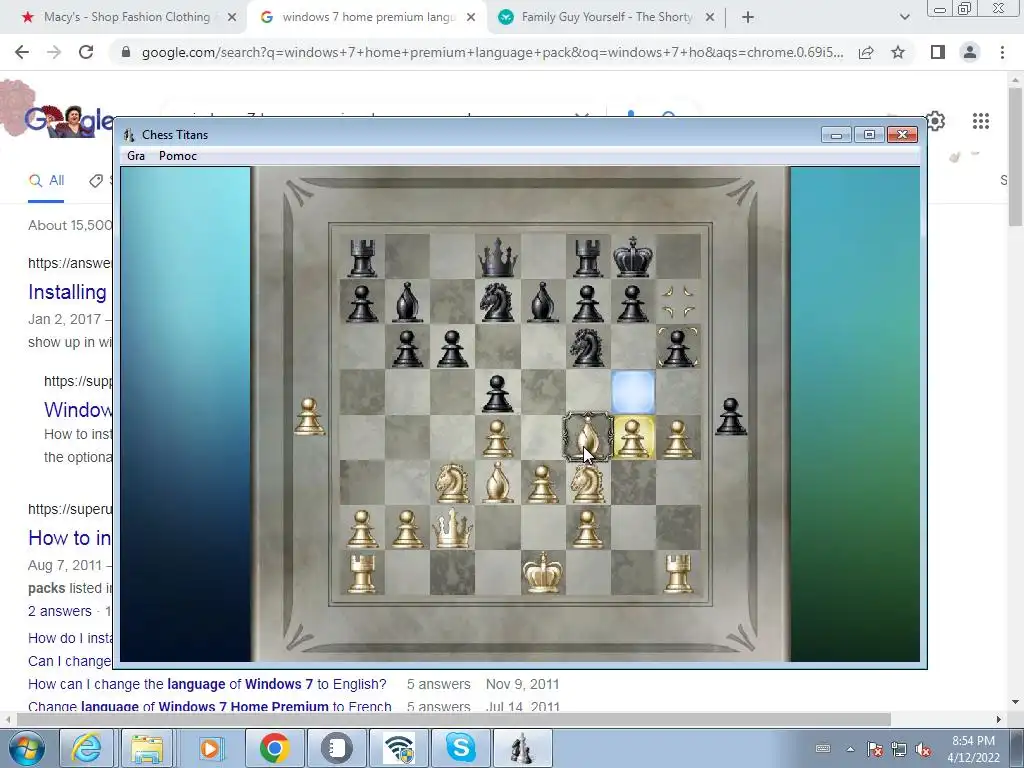Select the black rook beside the black king
The width and height of the screenshot is (1024, 768).
(588, 258)
